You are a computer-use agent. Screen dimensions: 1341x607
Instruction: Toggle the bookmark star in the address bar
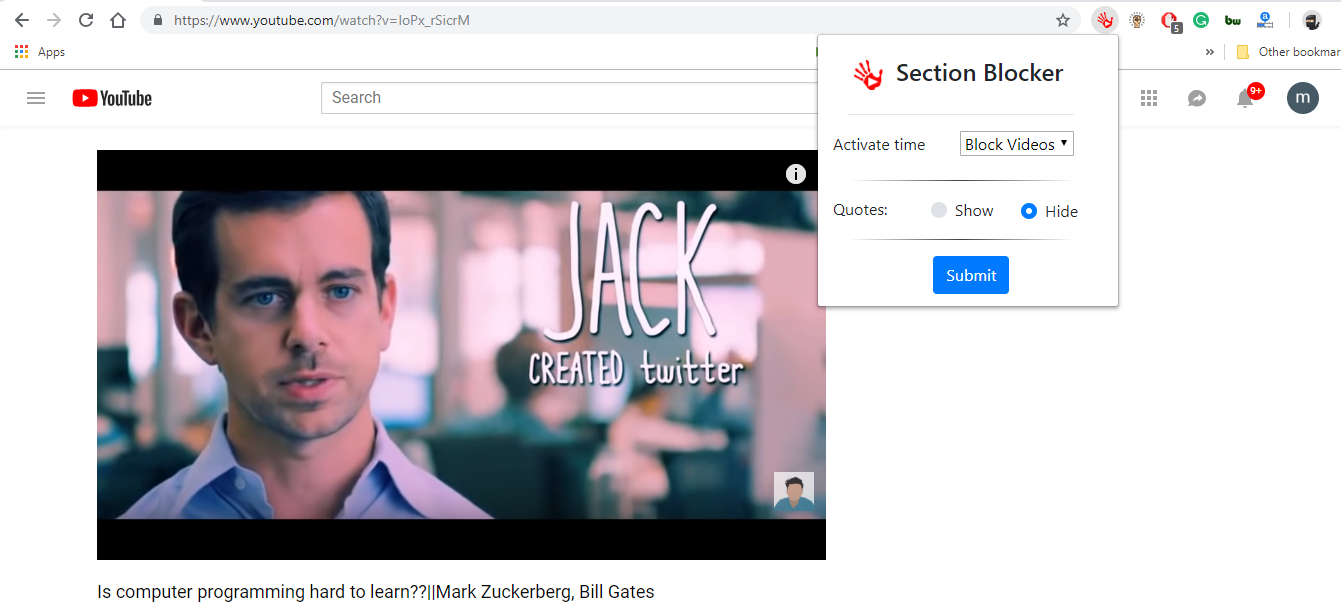[x=1062, y=19]
